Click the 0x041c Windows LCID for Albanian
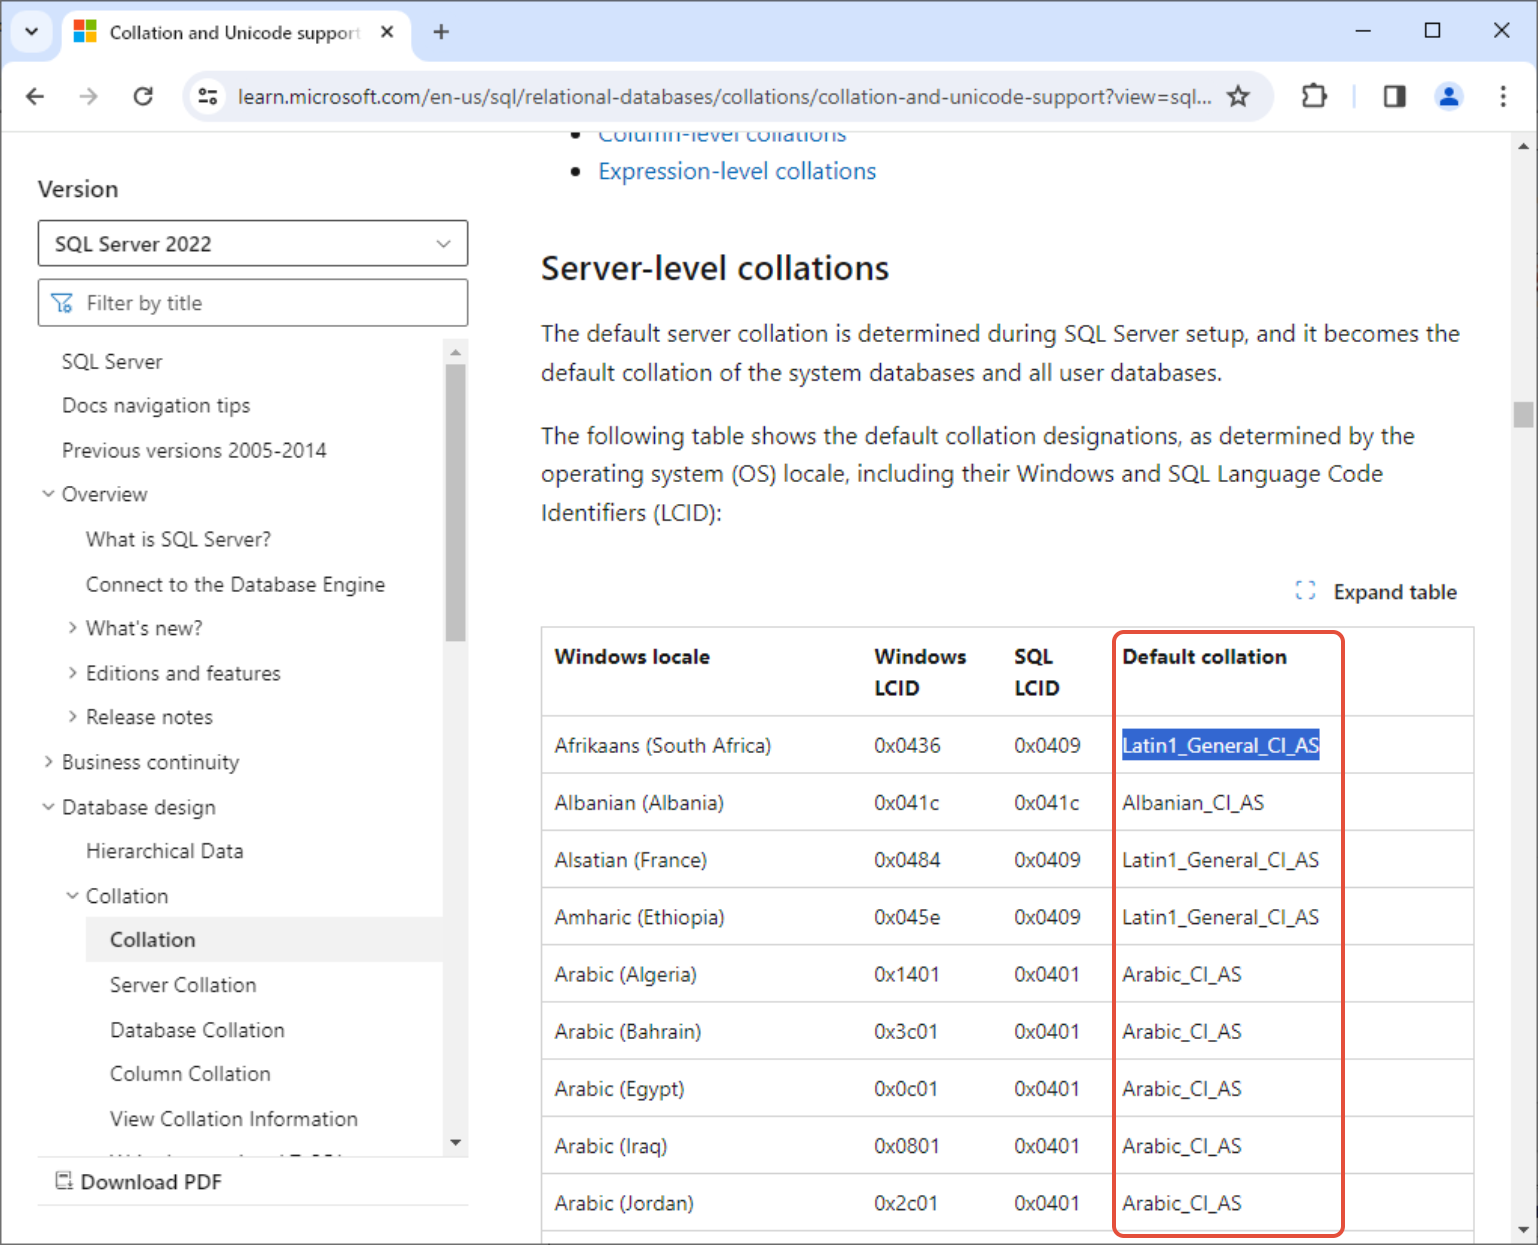This screenshot has width=1538, height=1245. (x=906, y=802)
